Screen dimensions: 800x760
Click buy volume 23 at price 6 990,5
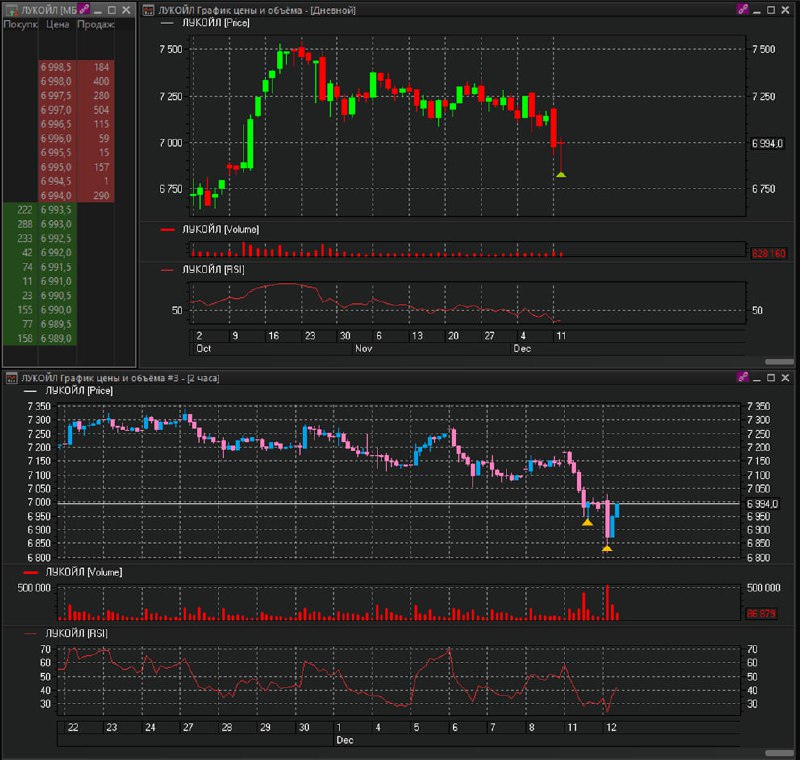(x=27, y=296)
